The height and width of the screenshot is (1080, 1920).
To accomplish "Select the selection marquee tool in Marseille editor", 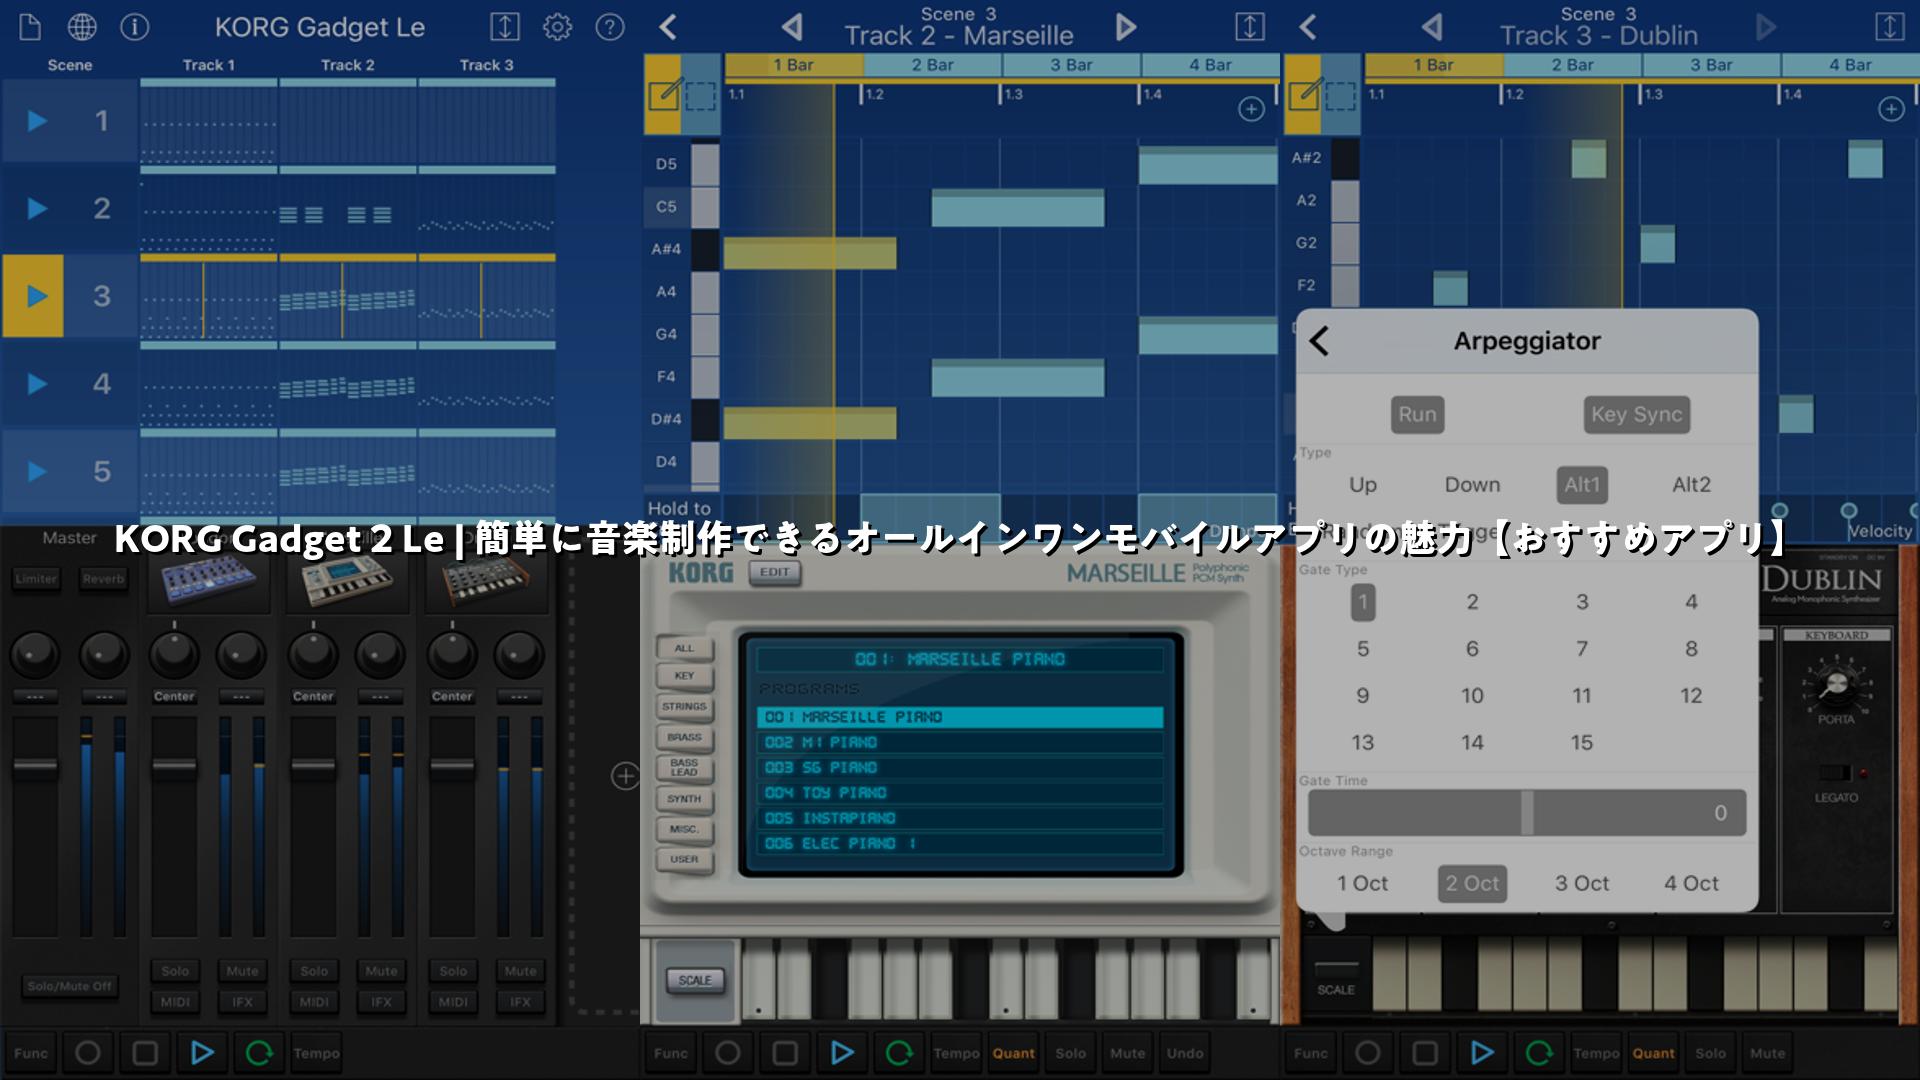I will click(x=700, y=94).
